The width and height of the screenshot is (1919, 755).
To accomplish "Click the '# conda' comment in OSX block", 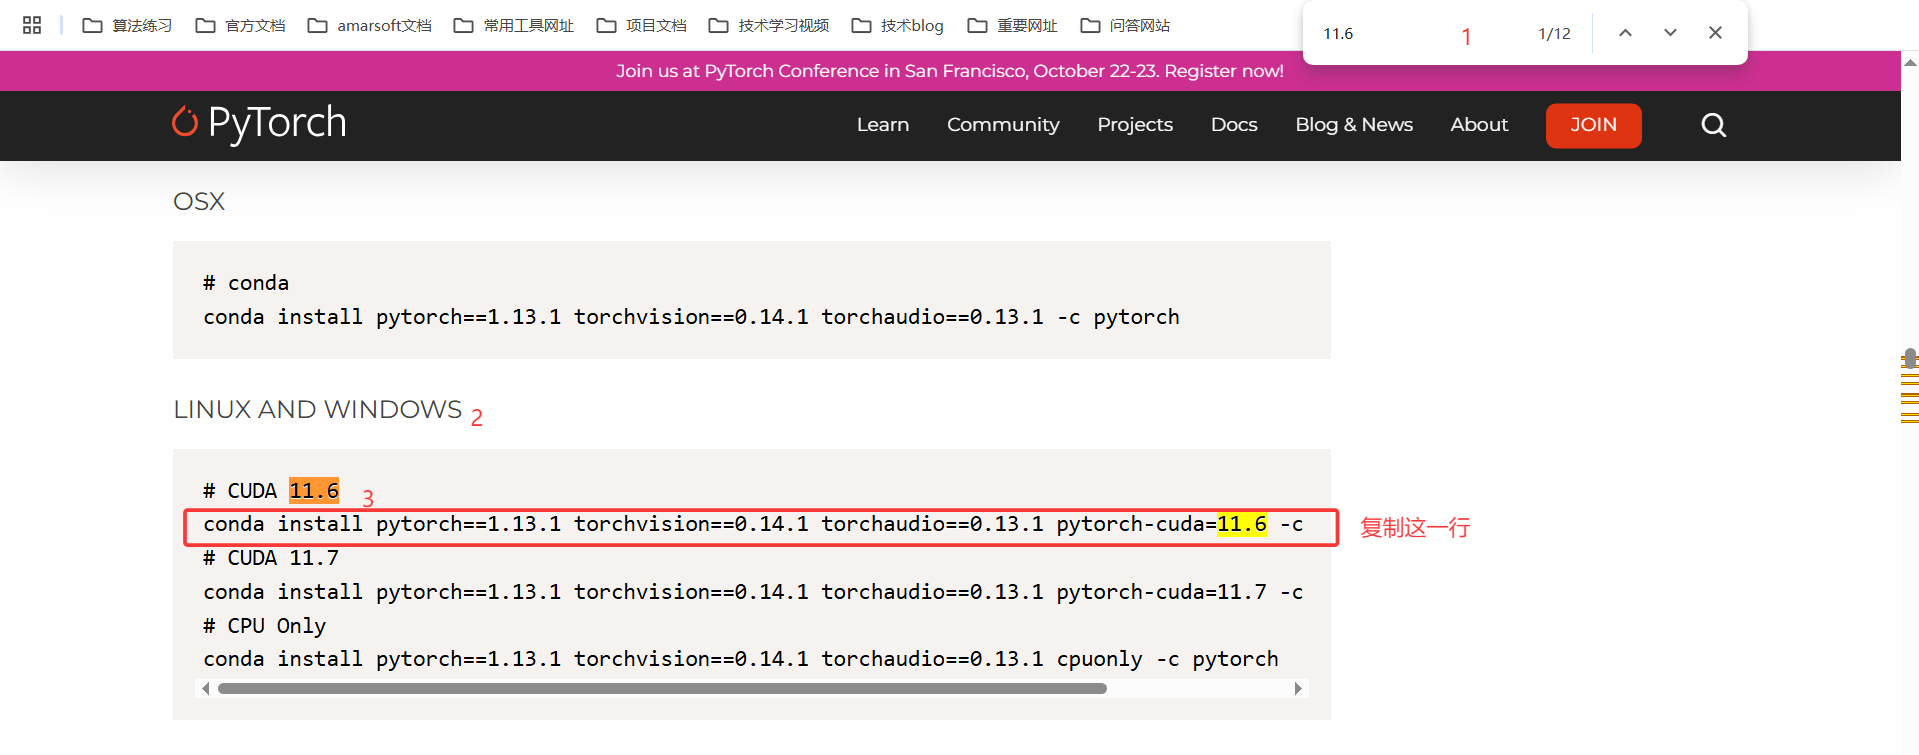I will coord(246,283).
